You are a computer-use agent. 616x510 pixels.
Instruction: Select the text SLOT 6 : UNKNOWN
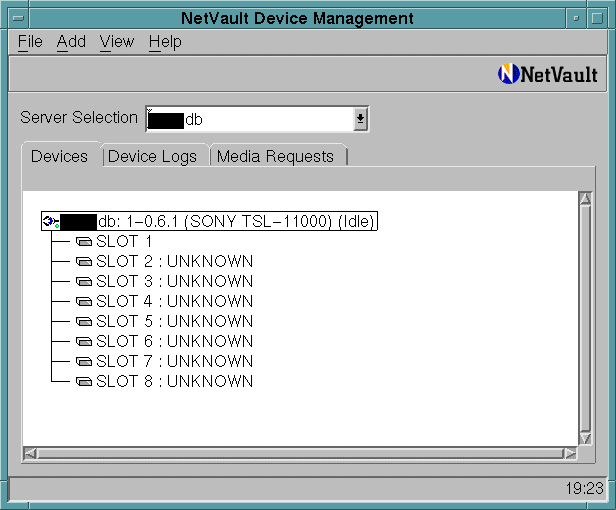[174, 341]
